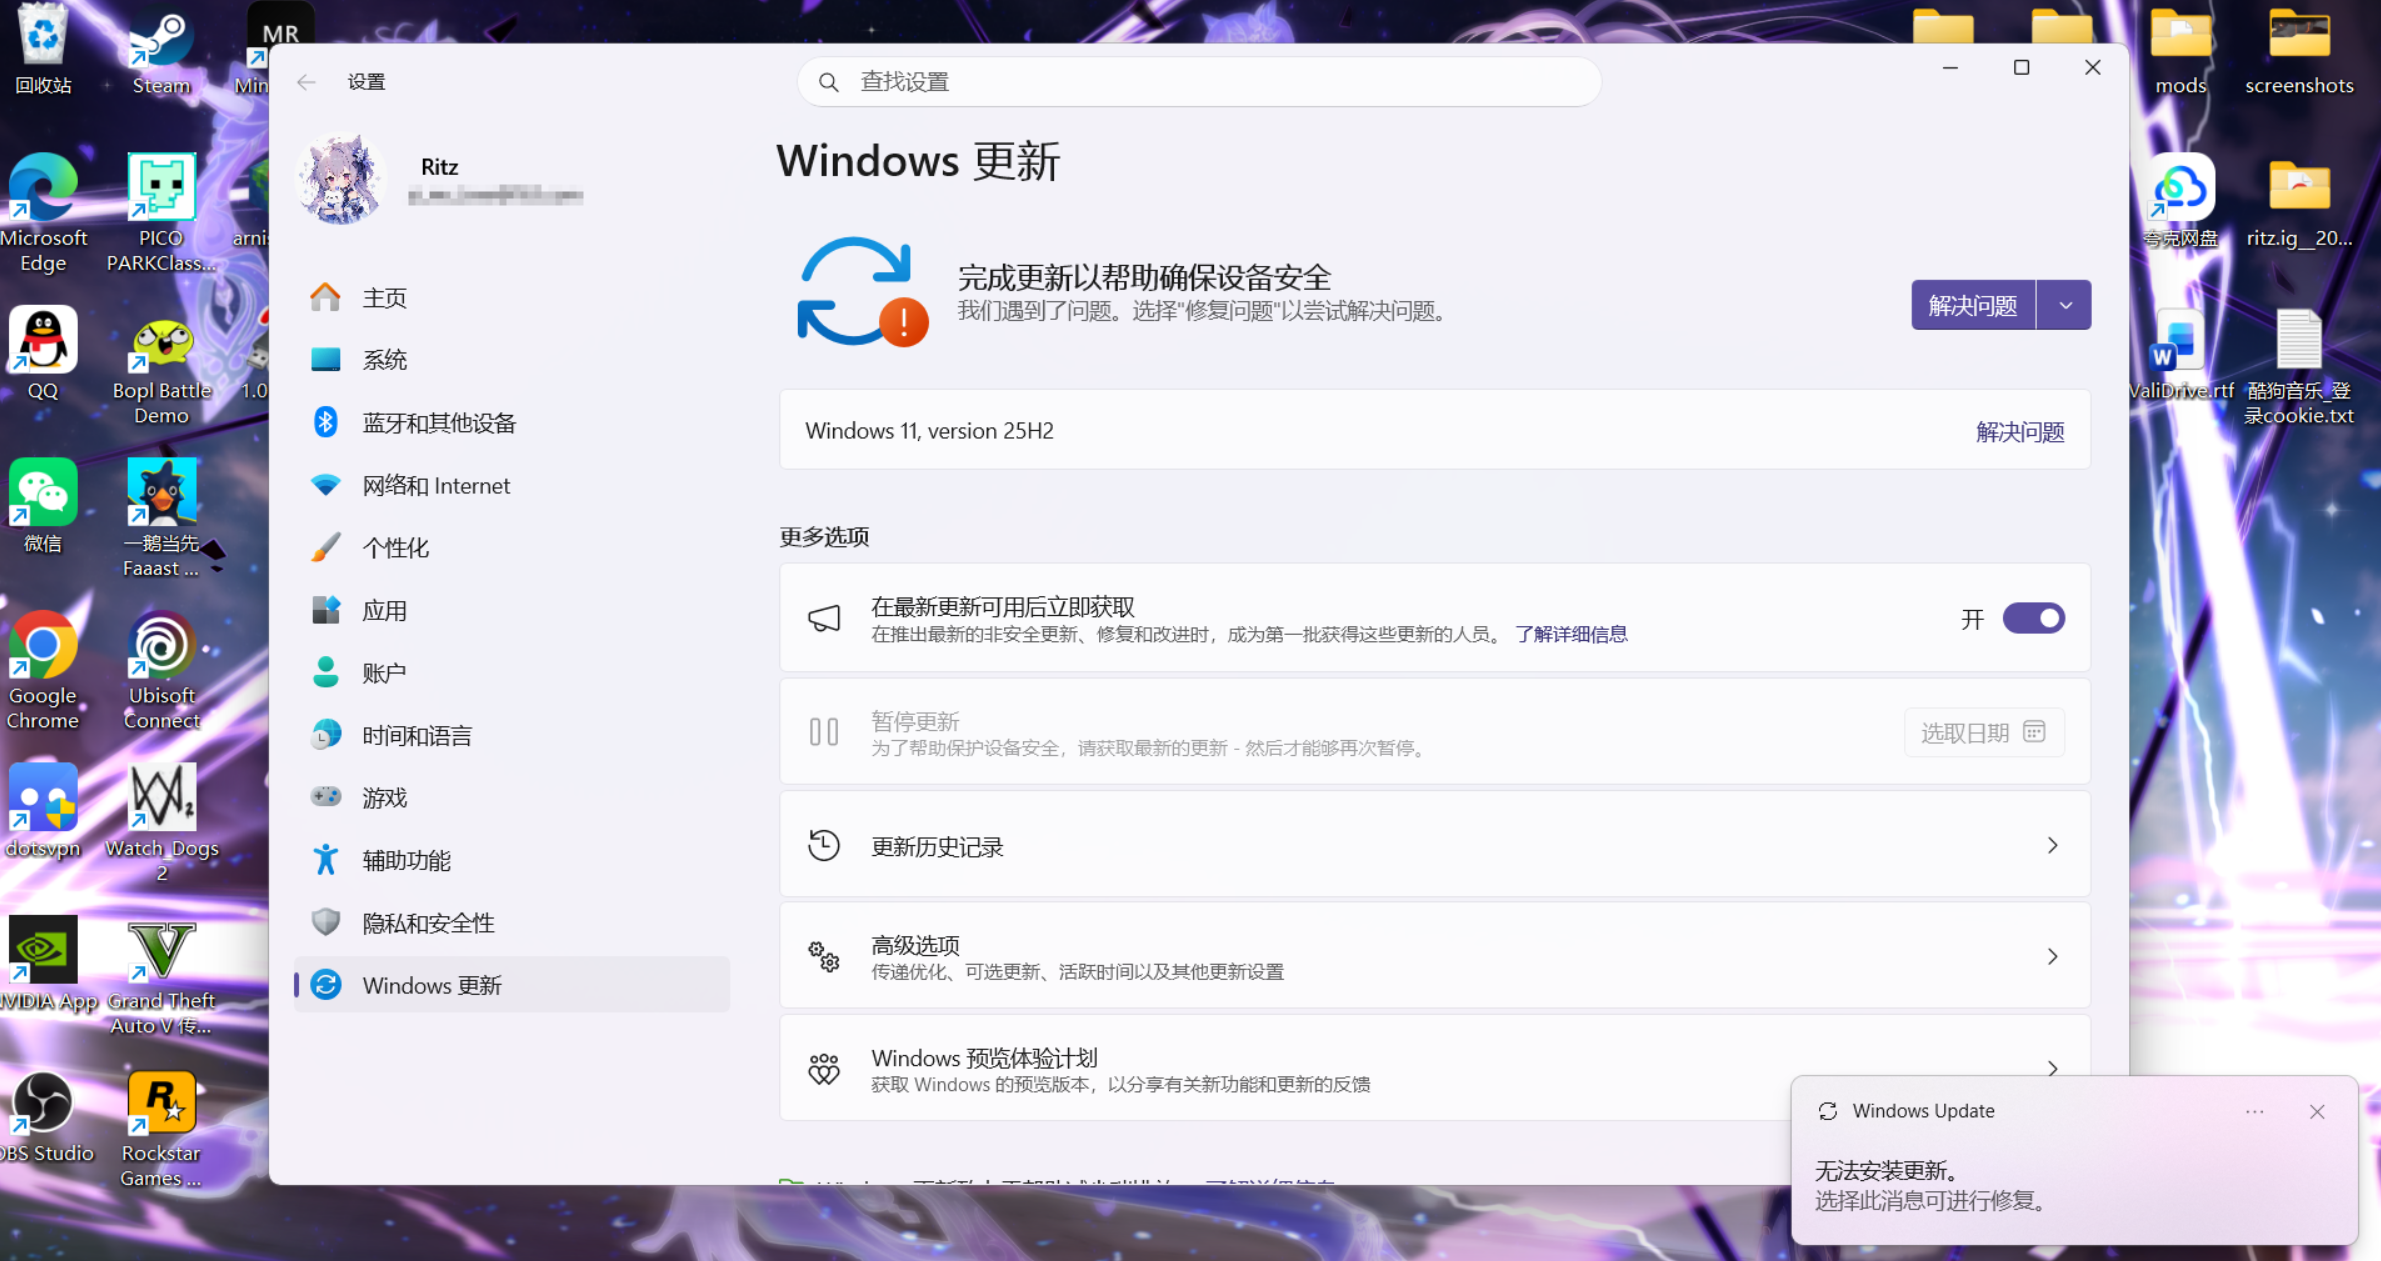Dismiss the Windows Update notification
The image size is (2381, 1261).
click(2317, 1112)
